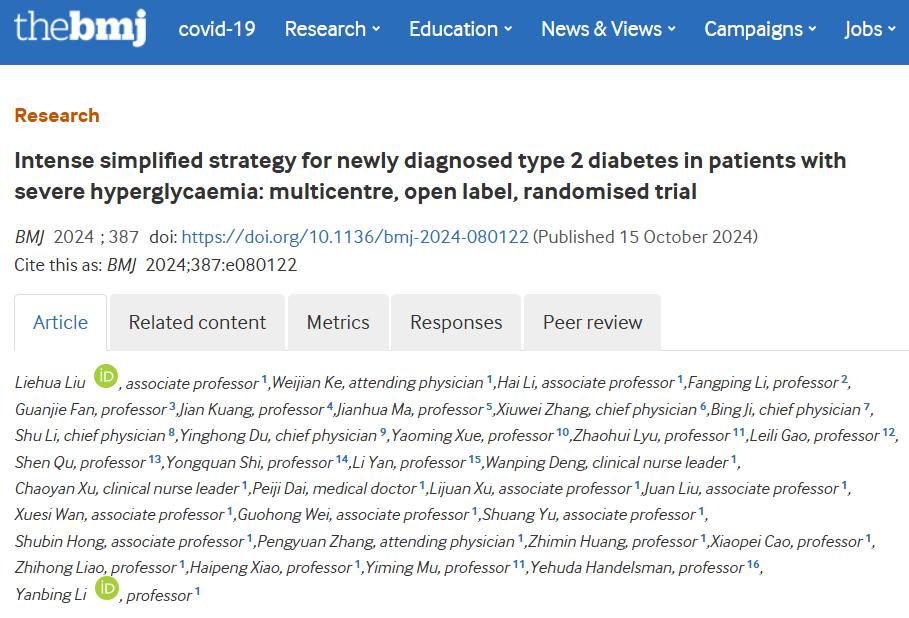Click affiliation superscript 2 after Fangping Li
The height and width of the screenshot is (618, 909).
[844, 379]
